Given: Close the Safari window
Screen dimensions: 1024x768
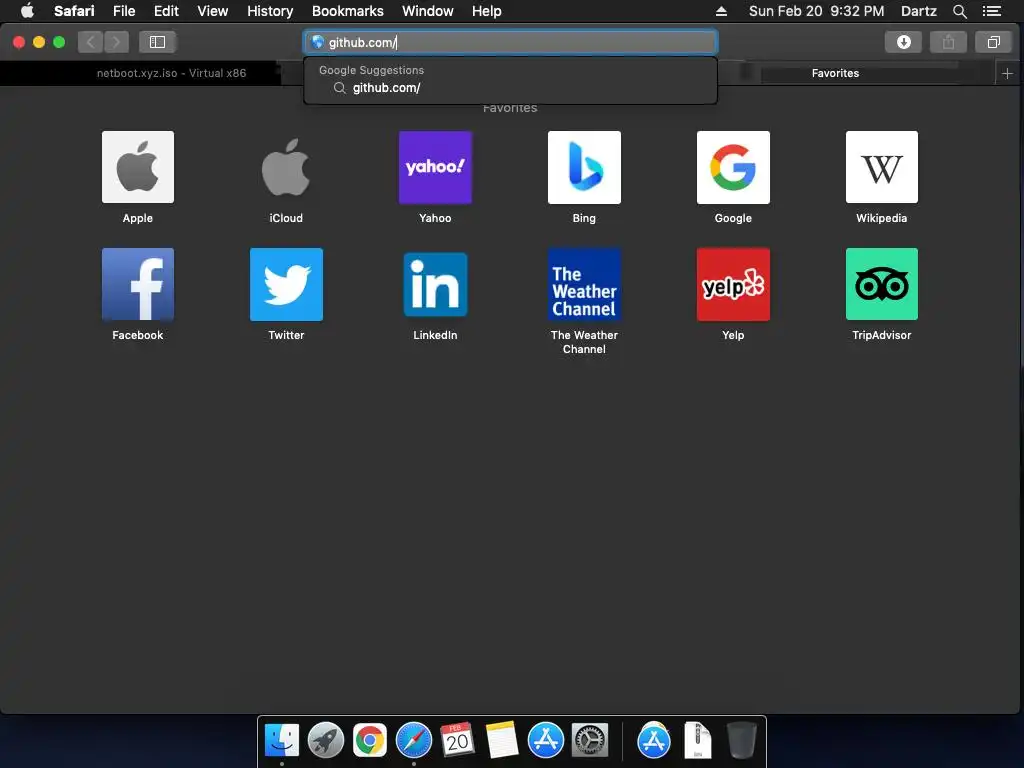Looking at the screenshot, I should (x=19, y=42).
